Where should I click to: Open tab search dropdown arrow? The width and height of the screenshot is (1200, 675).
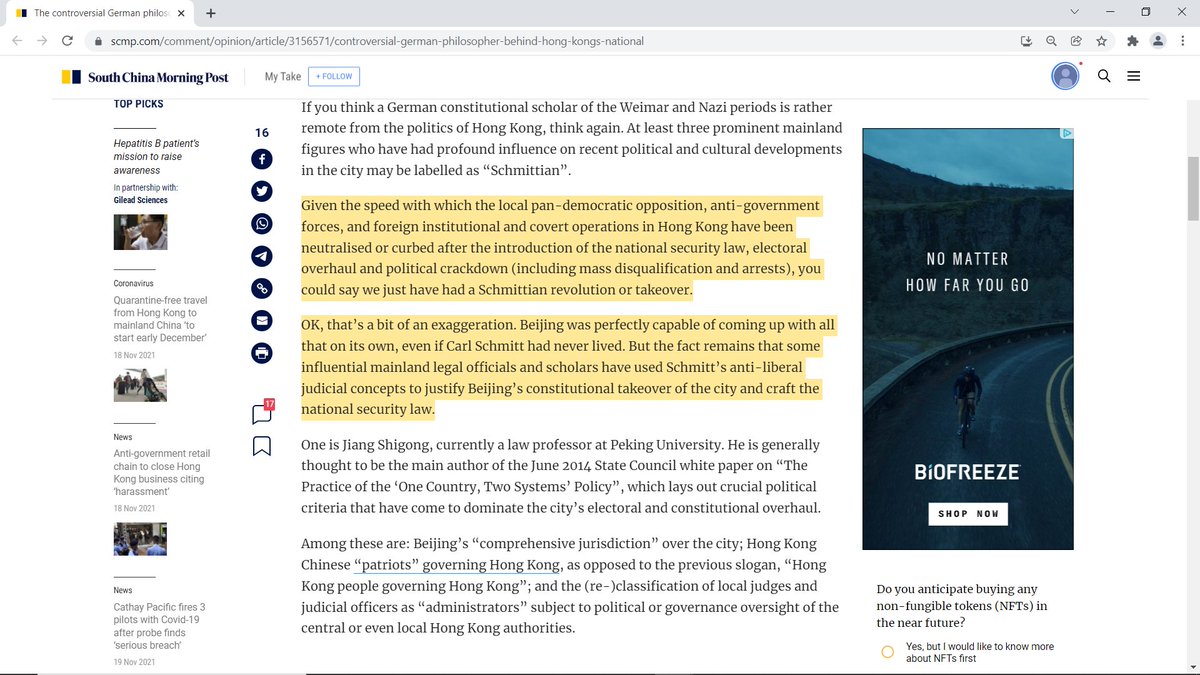[x=1074, y=12]
